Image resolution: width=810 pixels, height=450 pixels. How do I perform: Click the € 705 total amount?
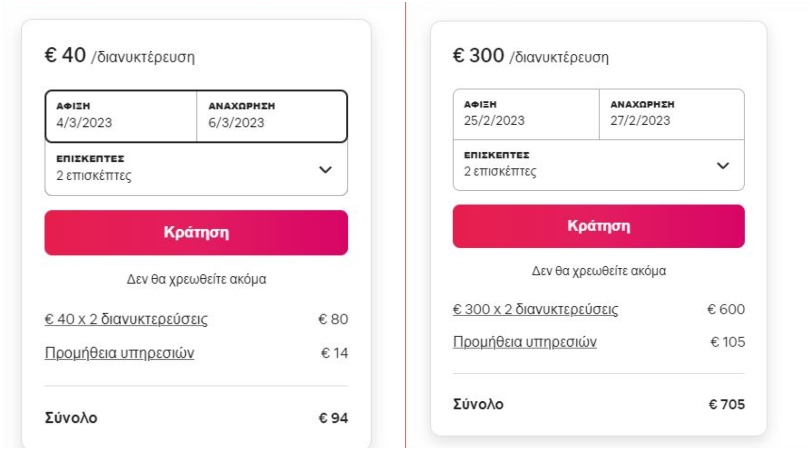(728, 405)
